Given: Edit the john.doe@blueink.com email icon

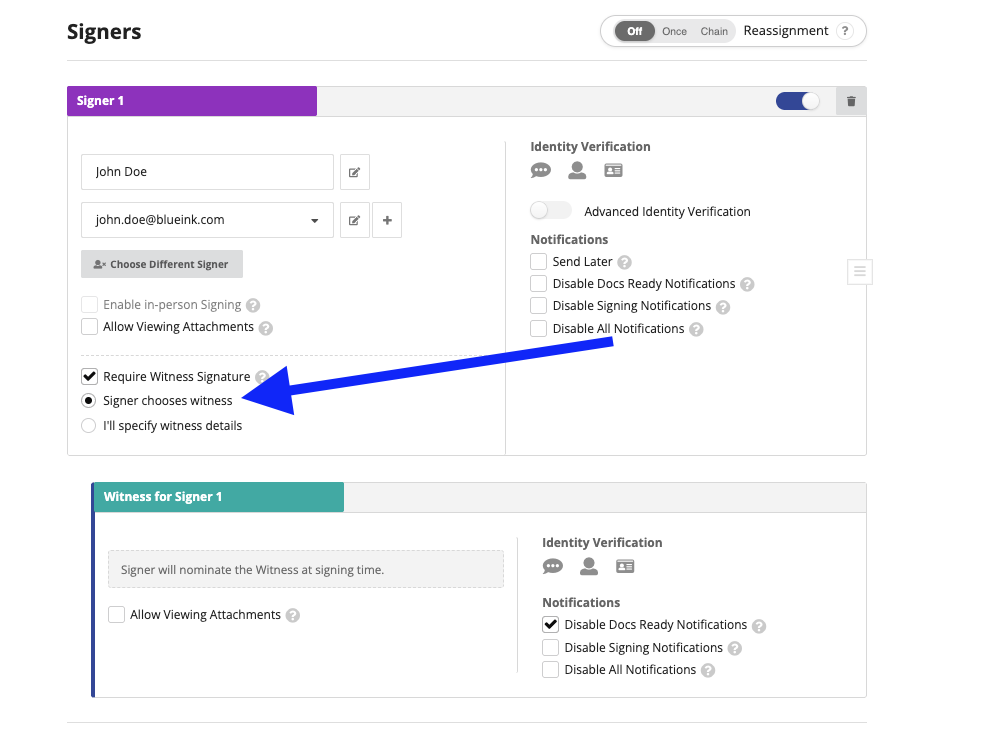Looking at the screenshot, I should [x=355, y=220].
